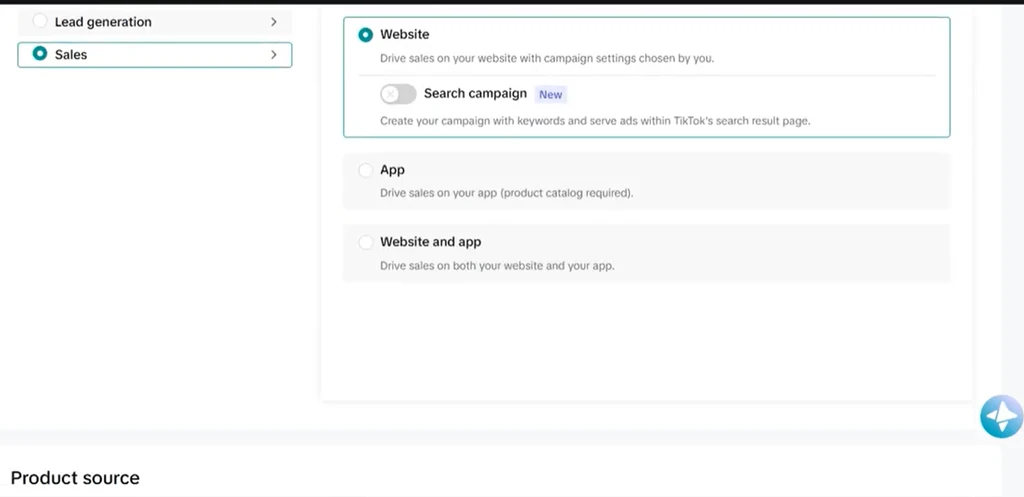Screen dimensions: 1024x497
Task: Choose the App radio option
Action: coord(366,170)
